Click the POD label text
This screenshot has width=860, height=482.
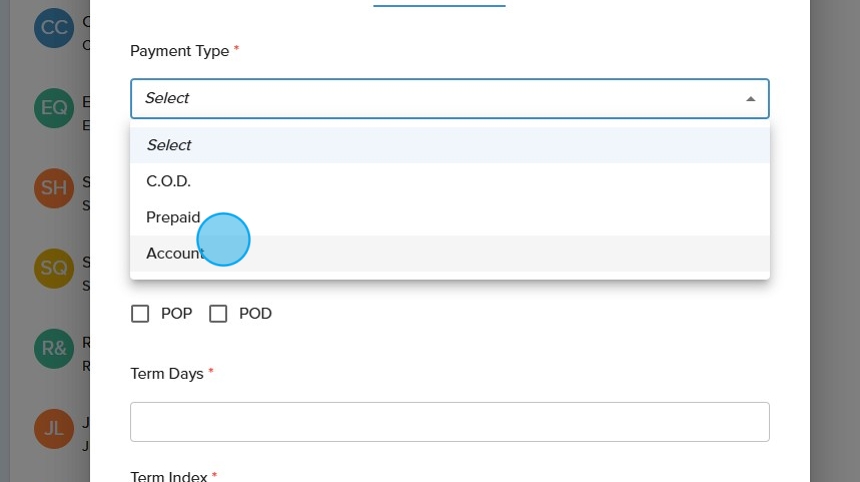[x=255, y=314]
